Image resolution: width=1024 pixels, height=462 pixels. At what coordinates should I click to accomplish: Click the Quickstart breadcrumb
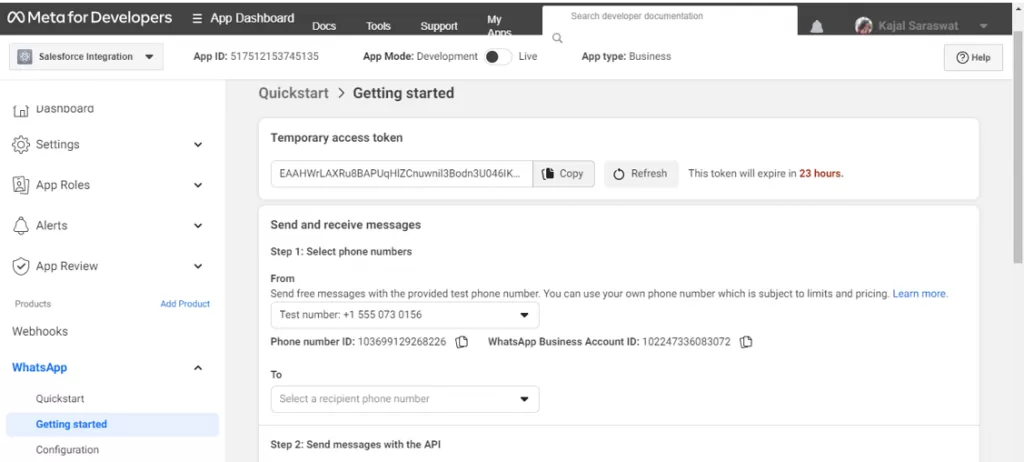(294, 93)
